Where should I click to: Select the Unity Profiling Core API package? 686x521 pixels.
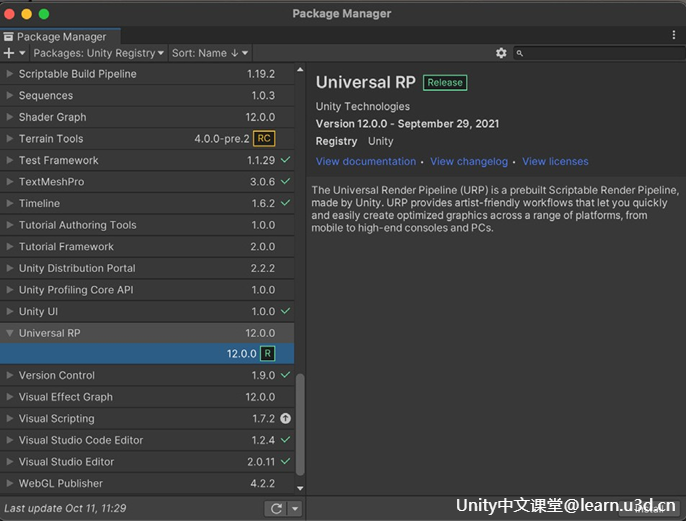tap(147, 290)
